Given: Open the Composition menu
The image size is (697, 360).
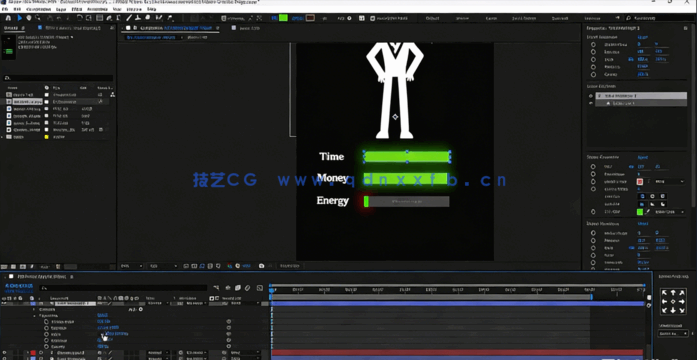Looking at the screenshot, I should (39, 9).
